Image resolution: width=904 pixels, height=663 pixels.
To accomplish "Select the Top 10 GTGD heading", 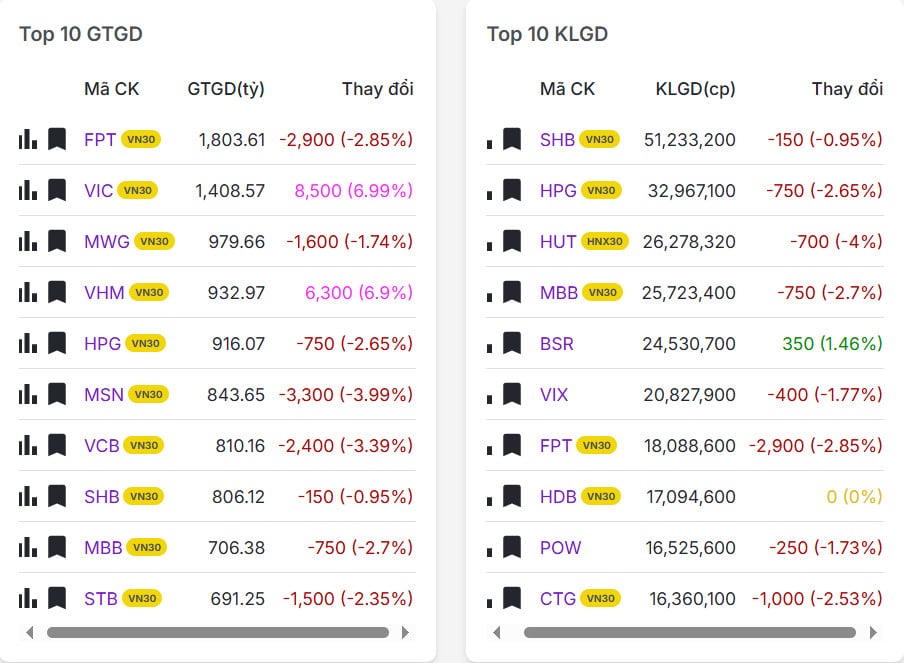I will click(x=80, y=33).
